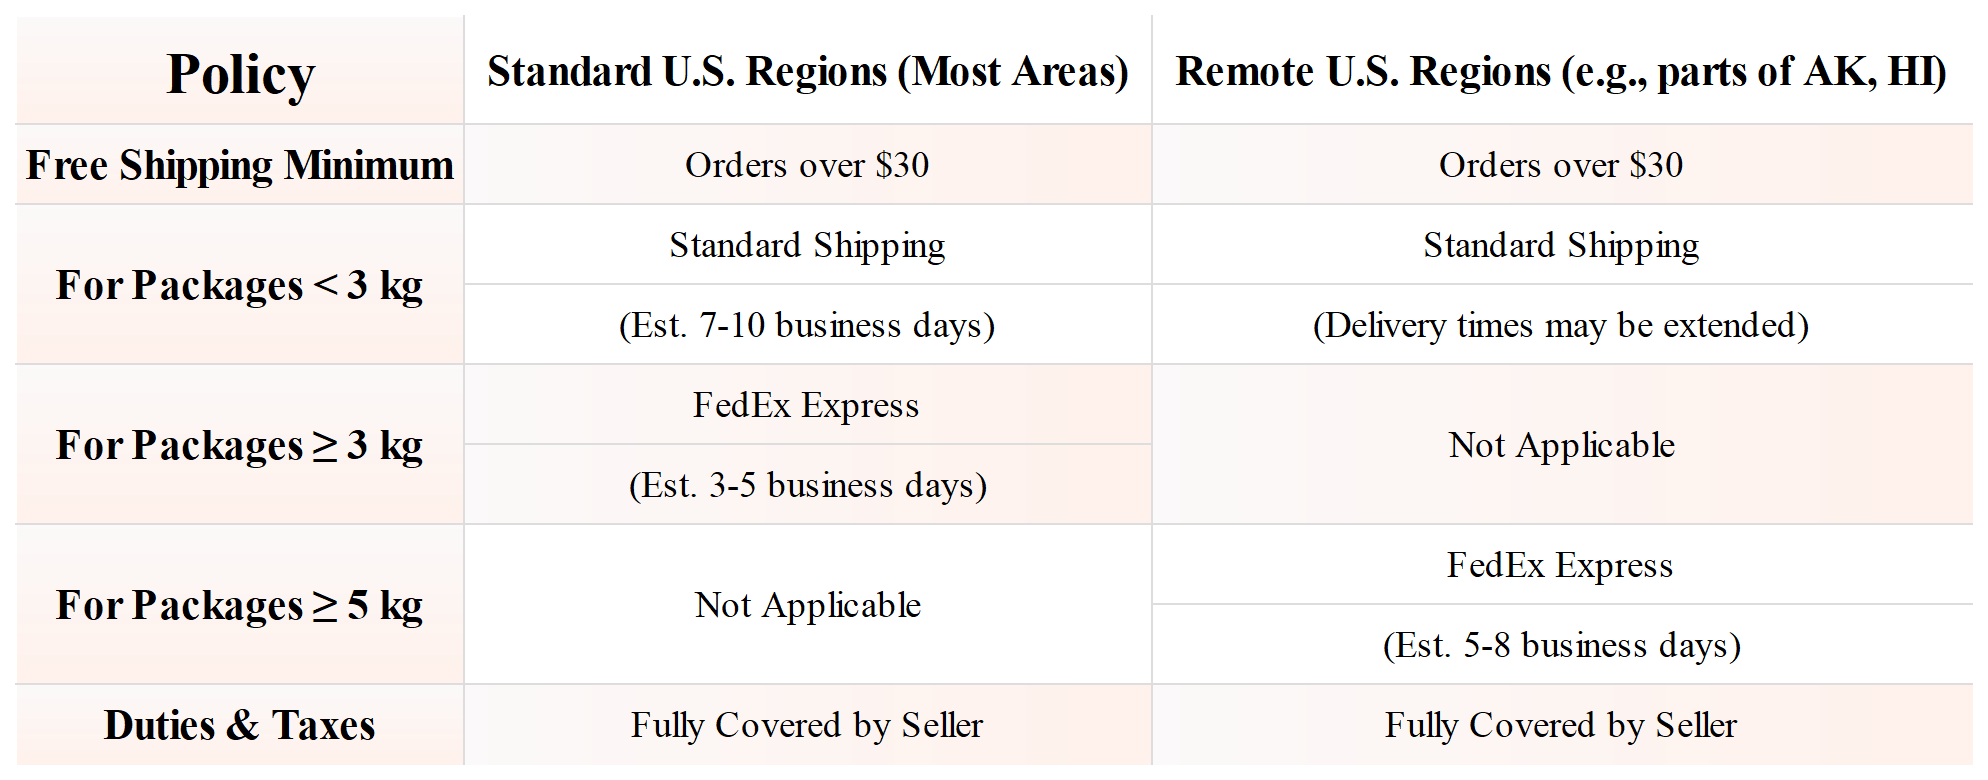1988x780 pixels.
Task: Click the Free Shipping Minimum row label
Action: click(x=240, y=165)
